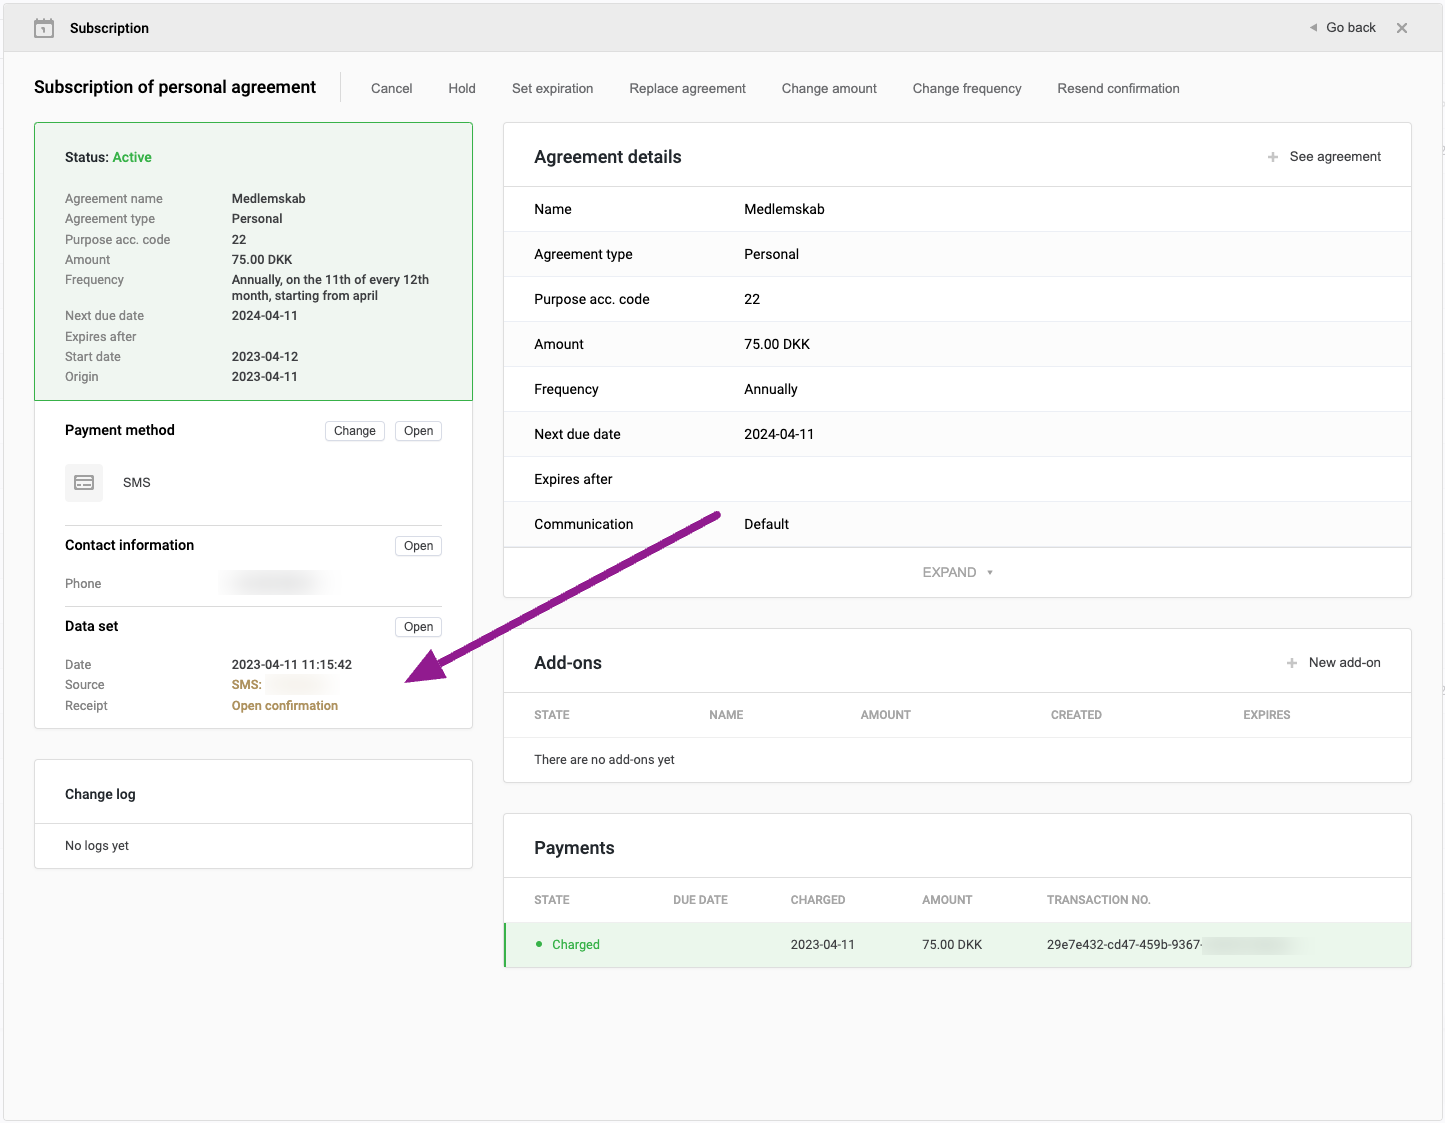1445x1123 pixels.
Task: Click the 'Annually, on the 11th' frequency text
Action: tap(330, 288)
